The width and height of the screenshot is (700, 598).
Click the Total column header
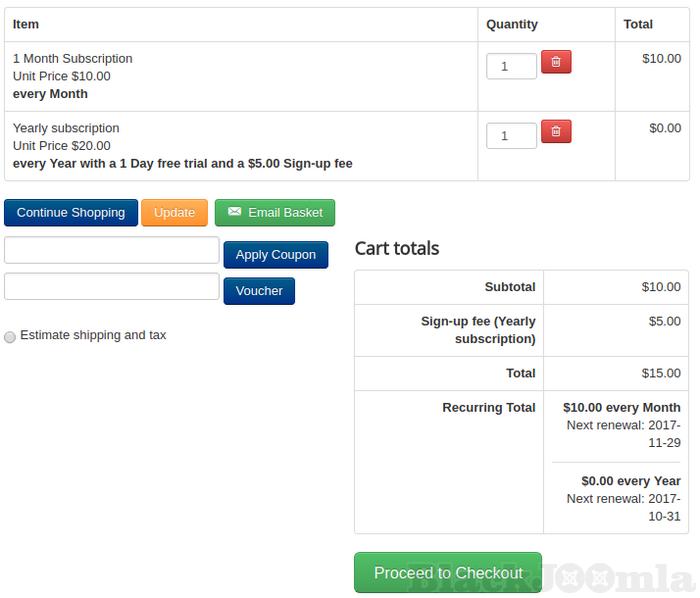click(x=638, y=24)
